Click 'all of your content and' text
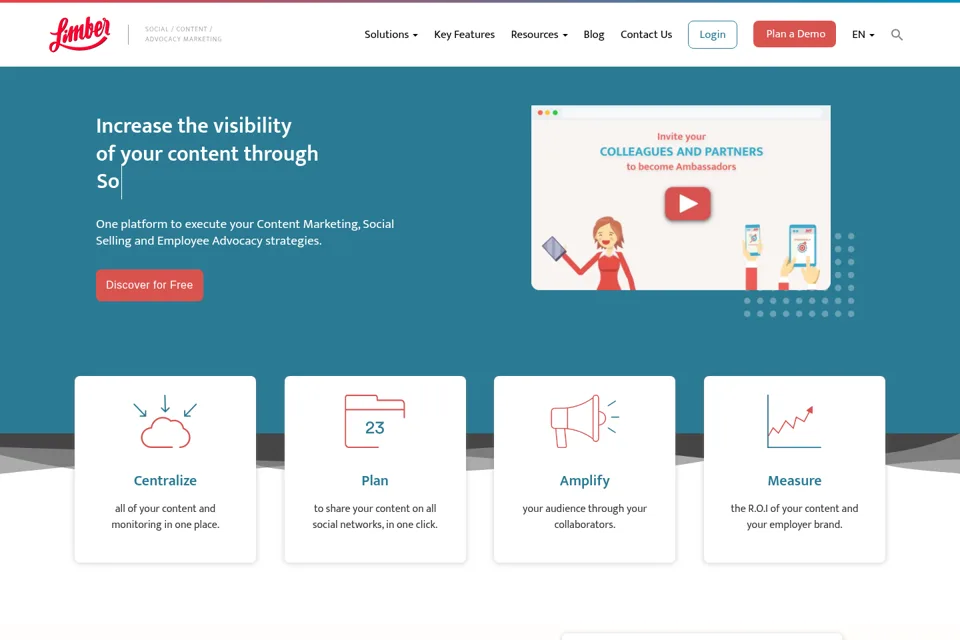Screen dimensions: 960x640 [x=165, y=508]
